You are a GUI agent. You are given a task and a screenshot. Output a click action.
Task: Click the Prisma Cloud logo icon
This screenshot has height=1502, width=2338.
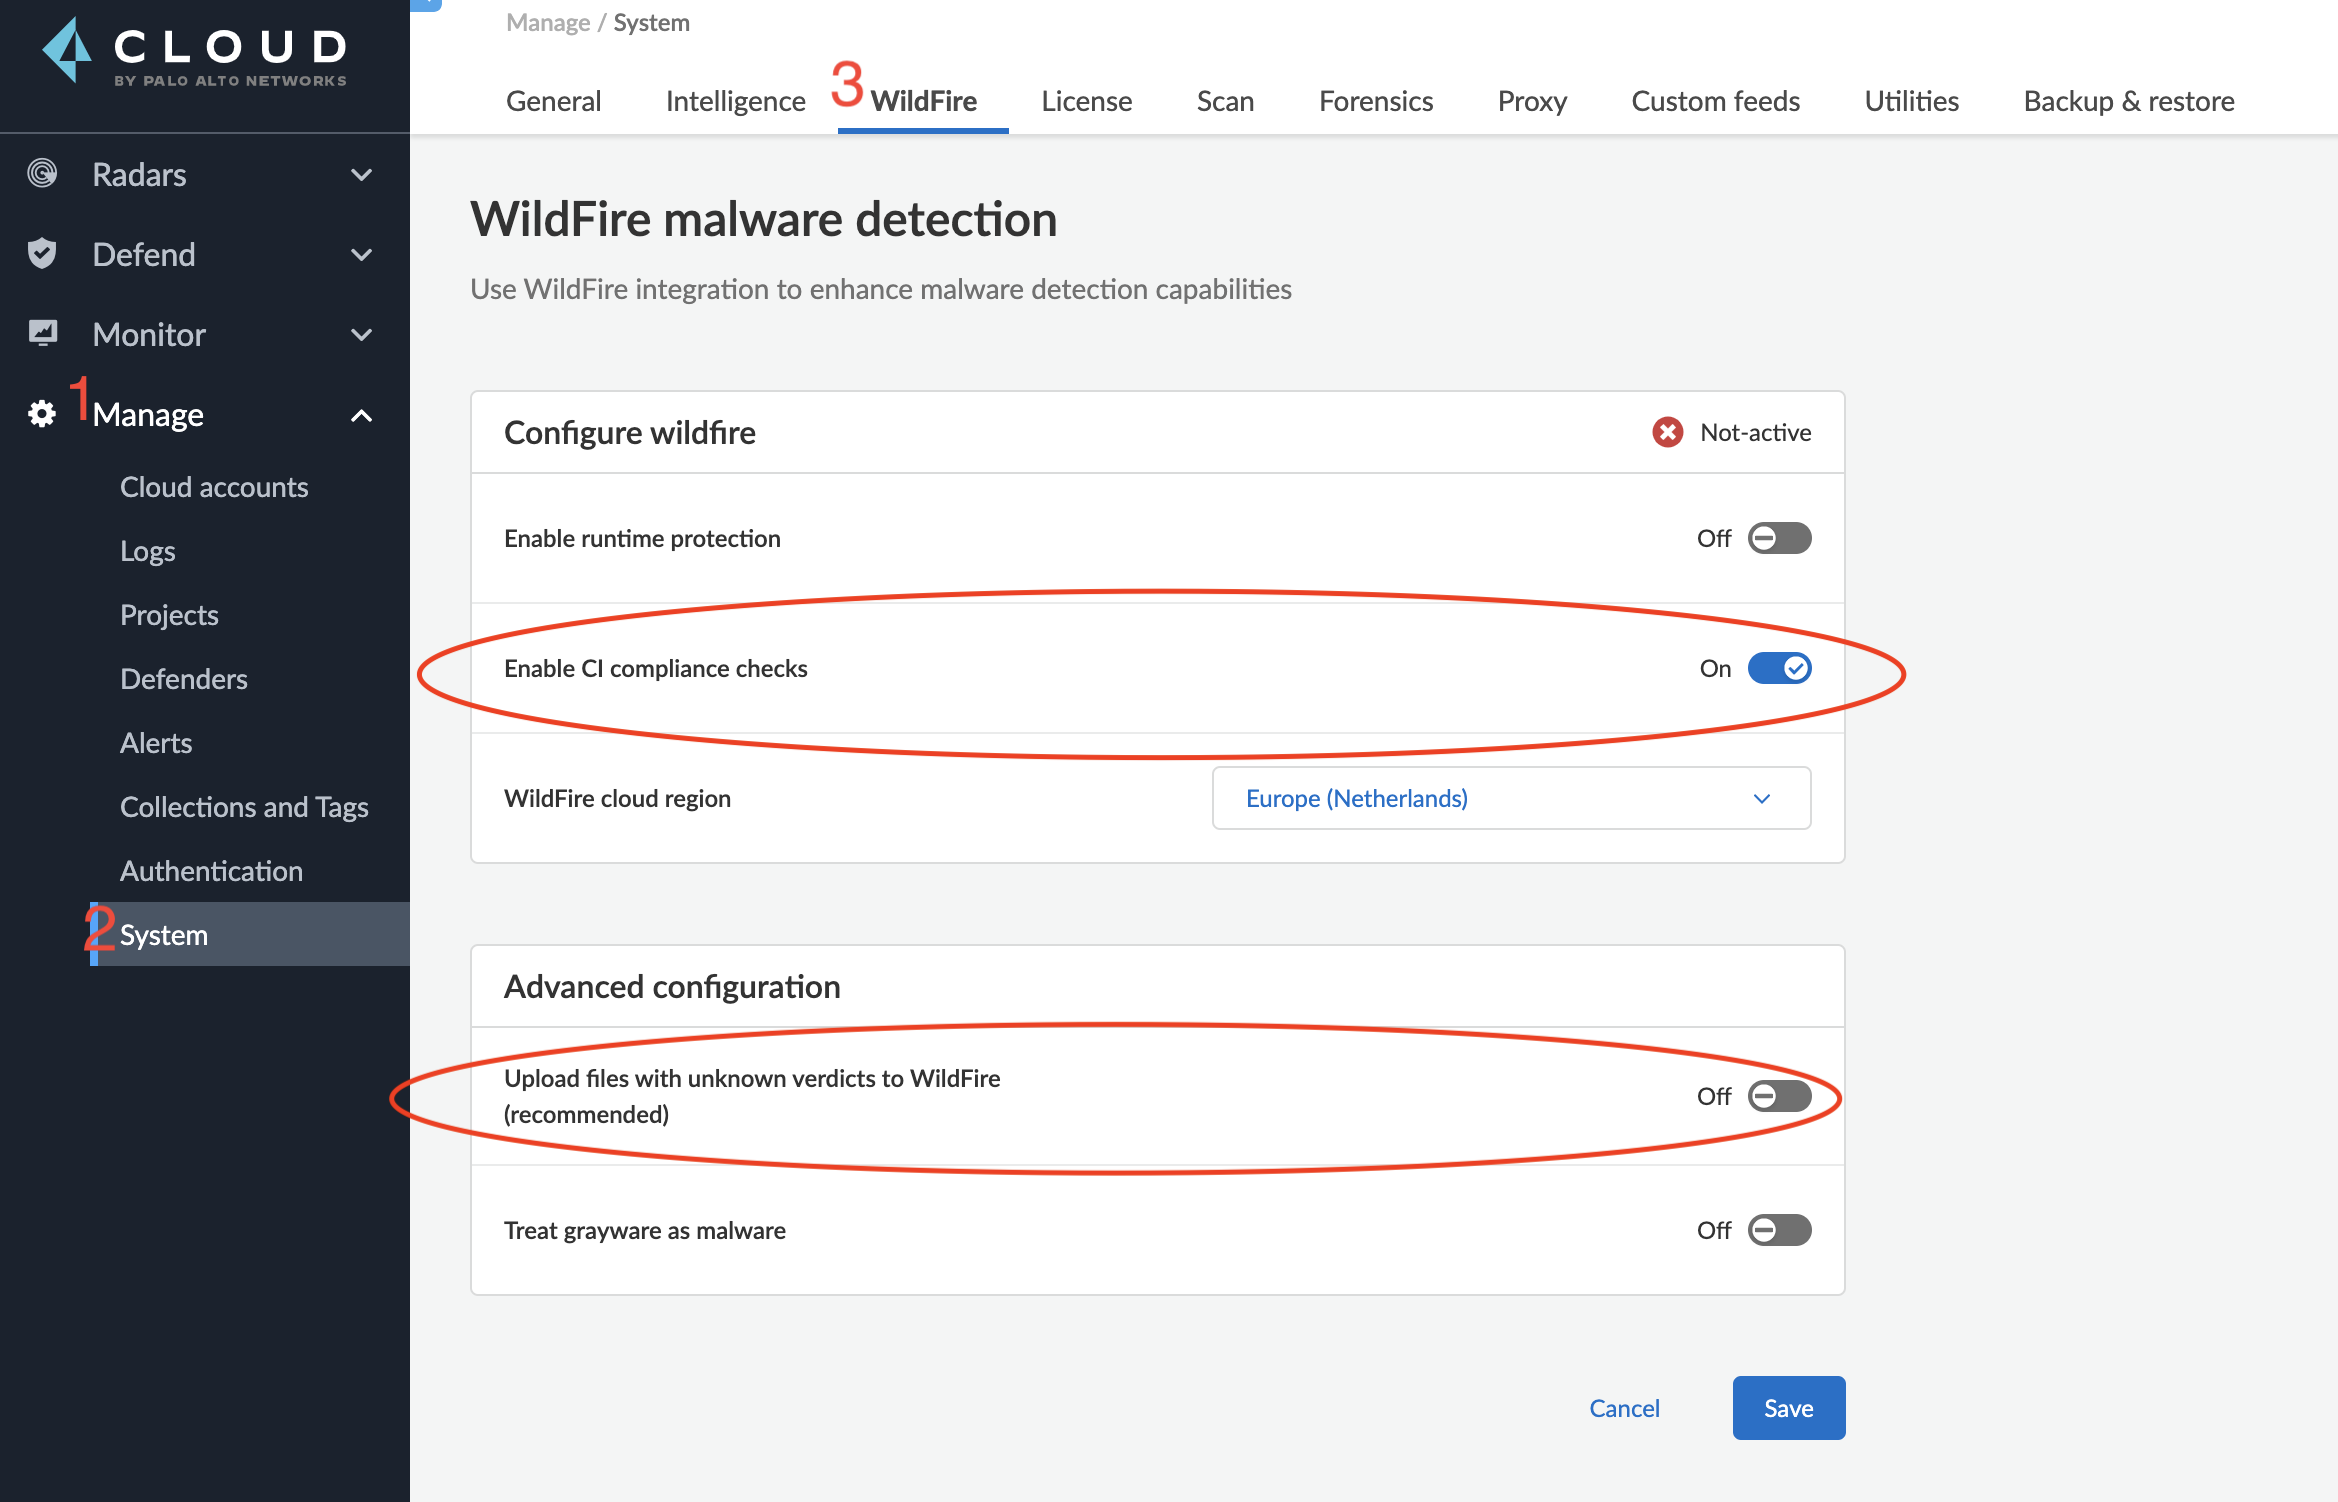[67, 50]
